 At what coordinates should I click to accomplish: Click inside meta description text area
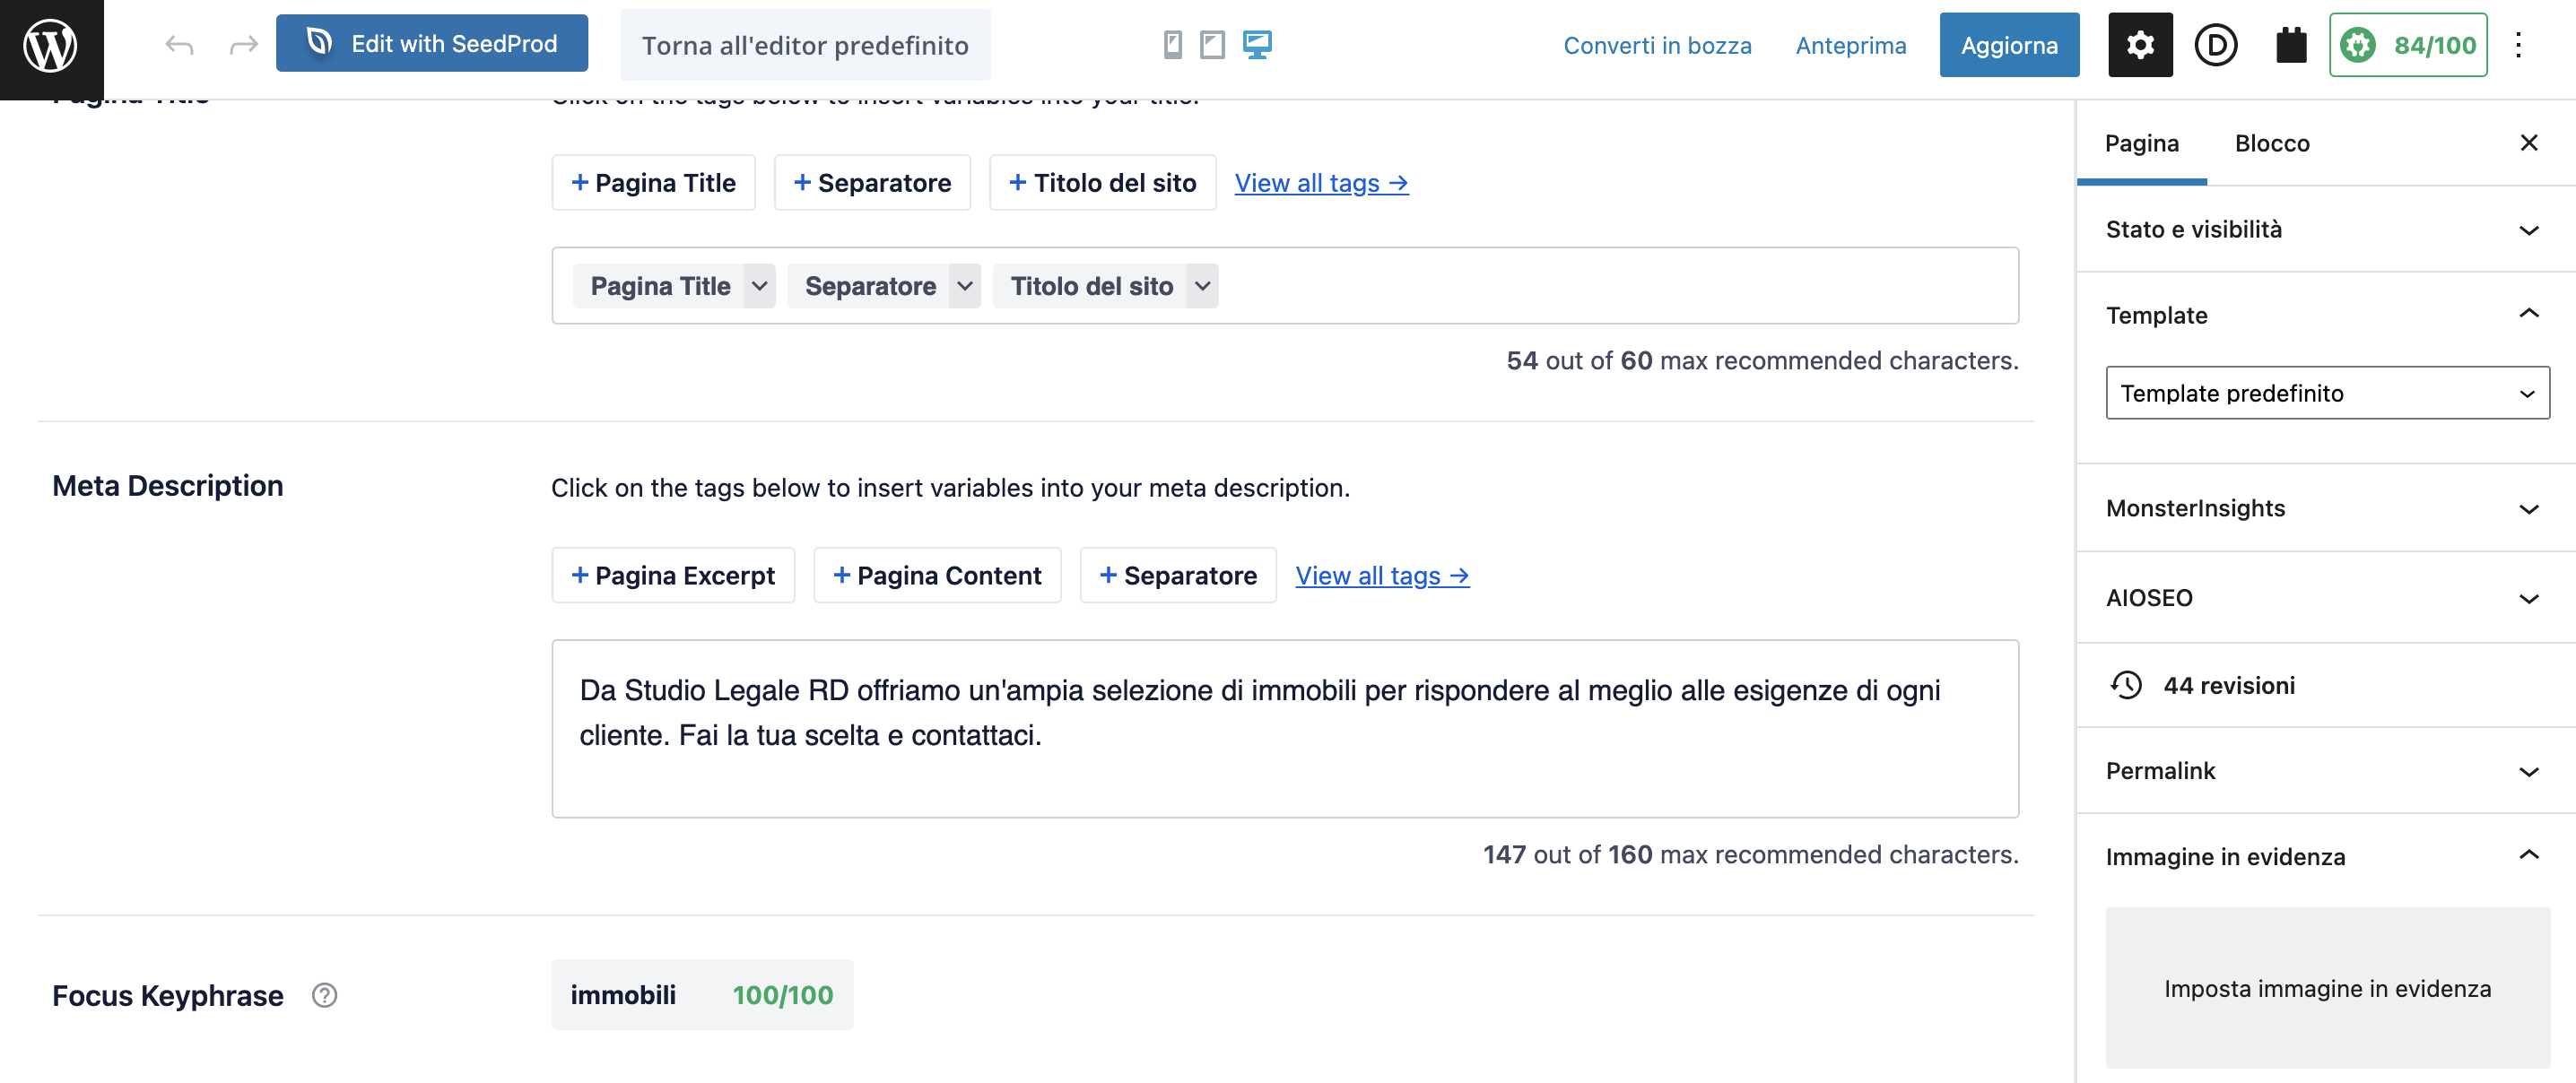point(1284,728)
